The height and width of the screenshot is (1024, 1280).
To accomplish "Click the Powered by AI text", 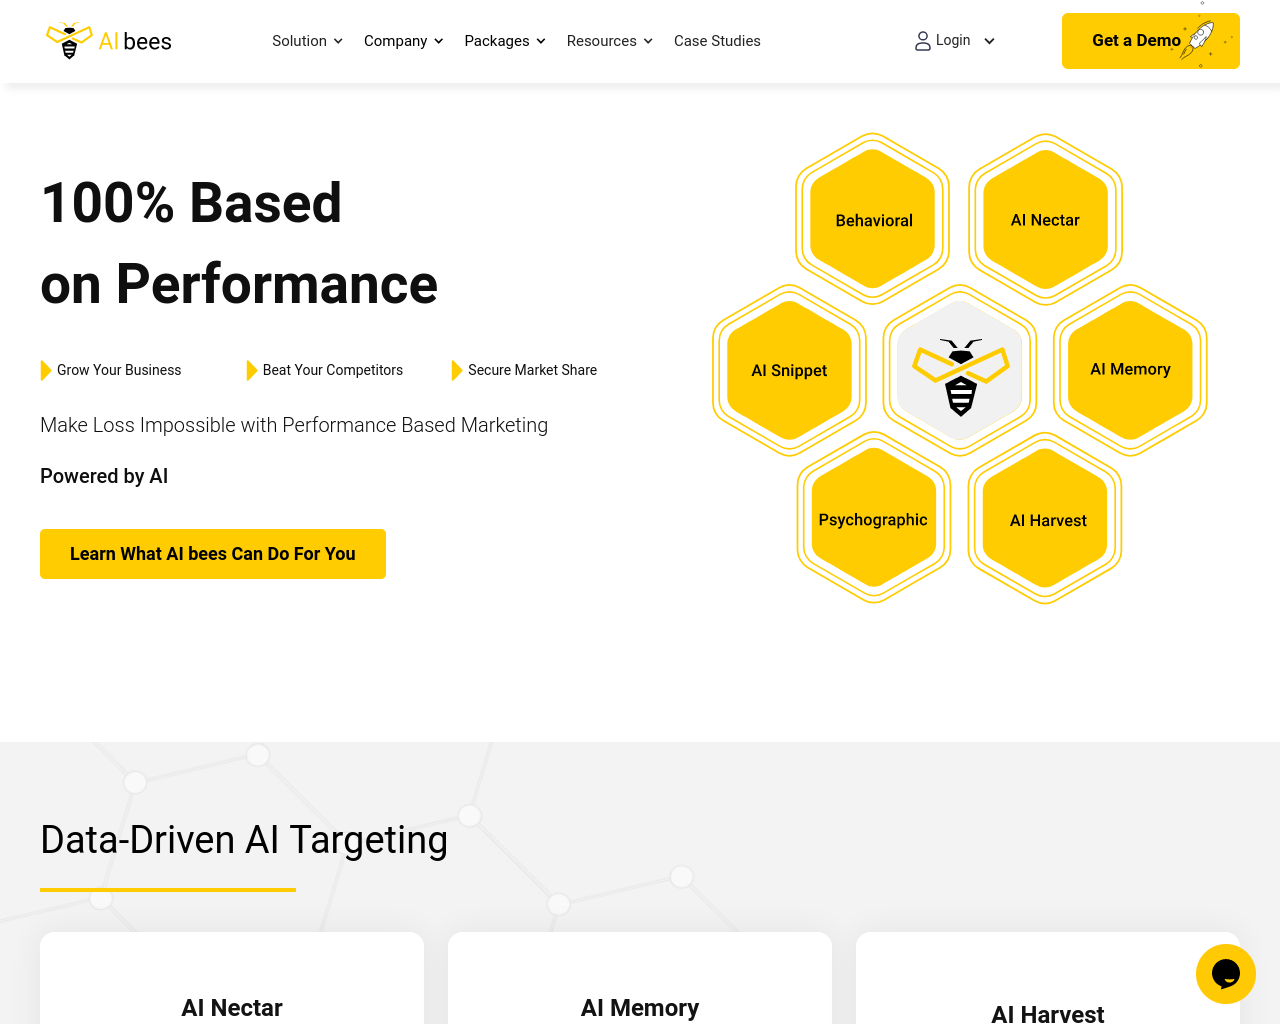I will 104,476.
